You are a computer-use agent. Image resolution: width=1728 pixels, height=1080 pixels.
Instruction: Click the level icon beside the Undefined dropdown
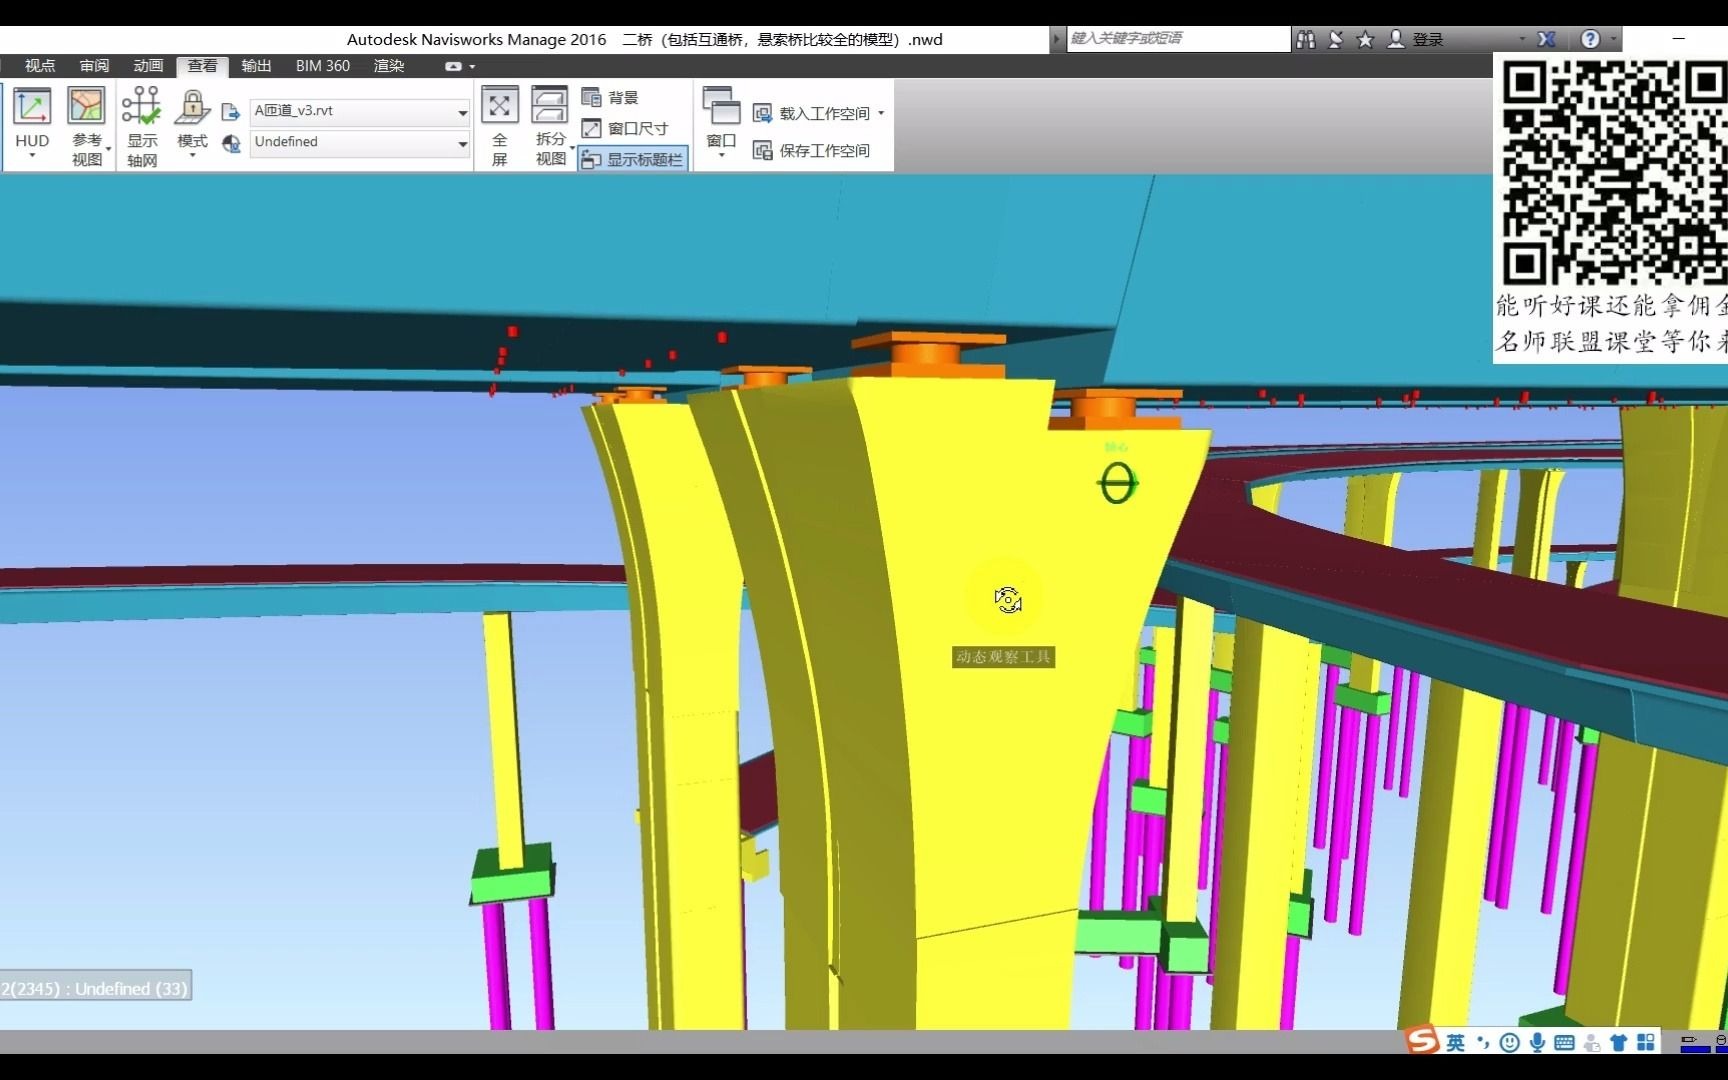click(231, 143)
